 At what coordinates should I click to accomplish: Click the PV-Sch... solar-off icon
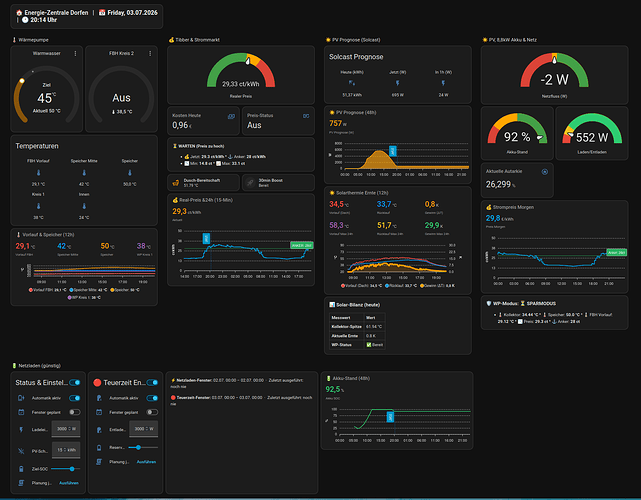[21, 451]
